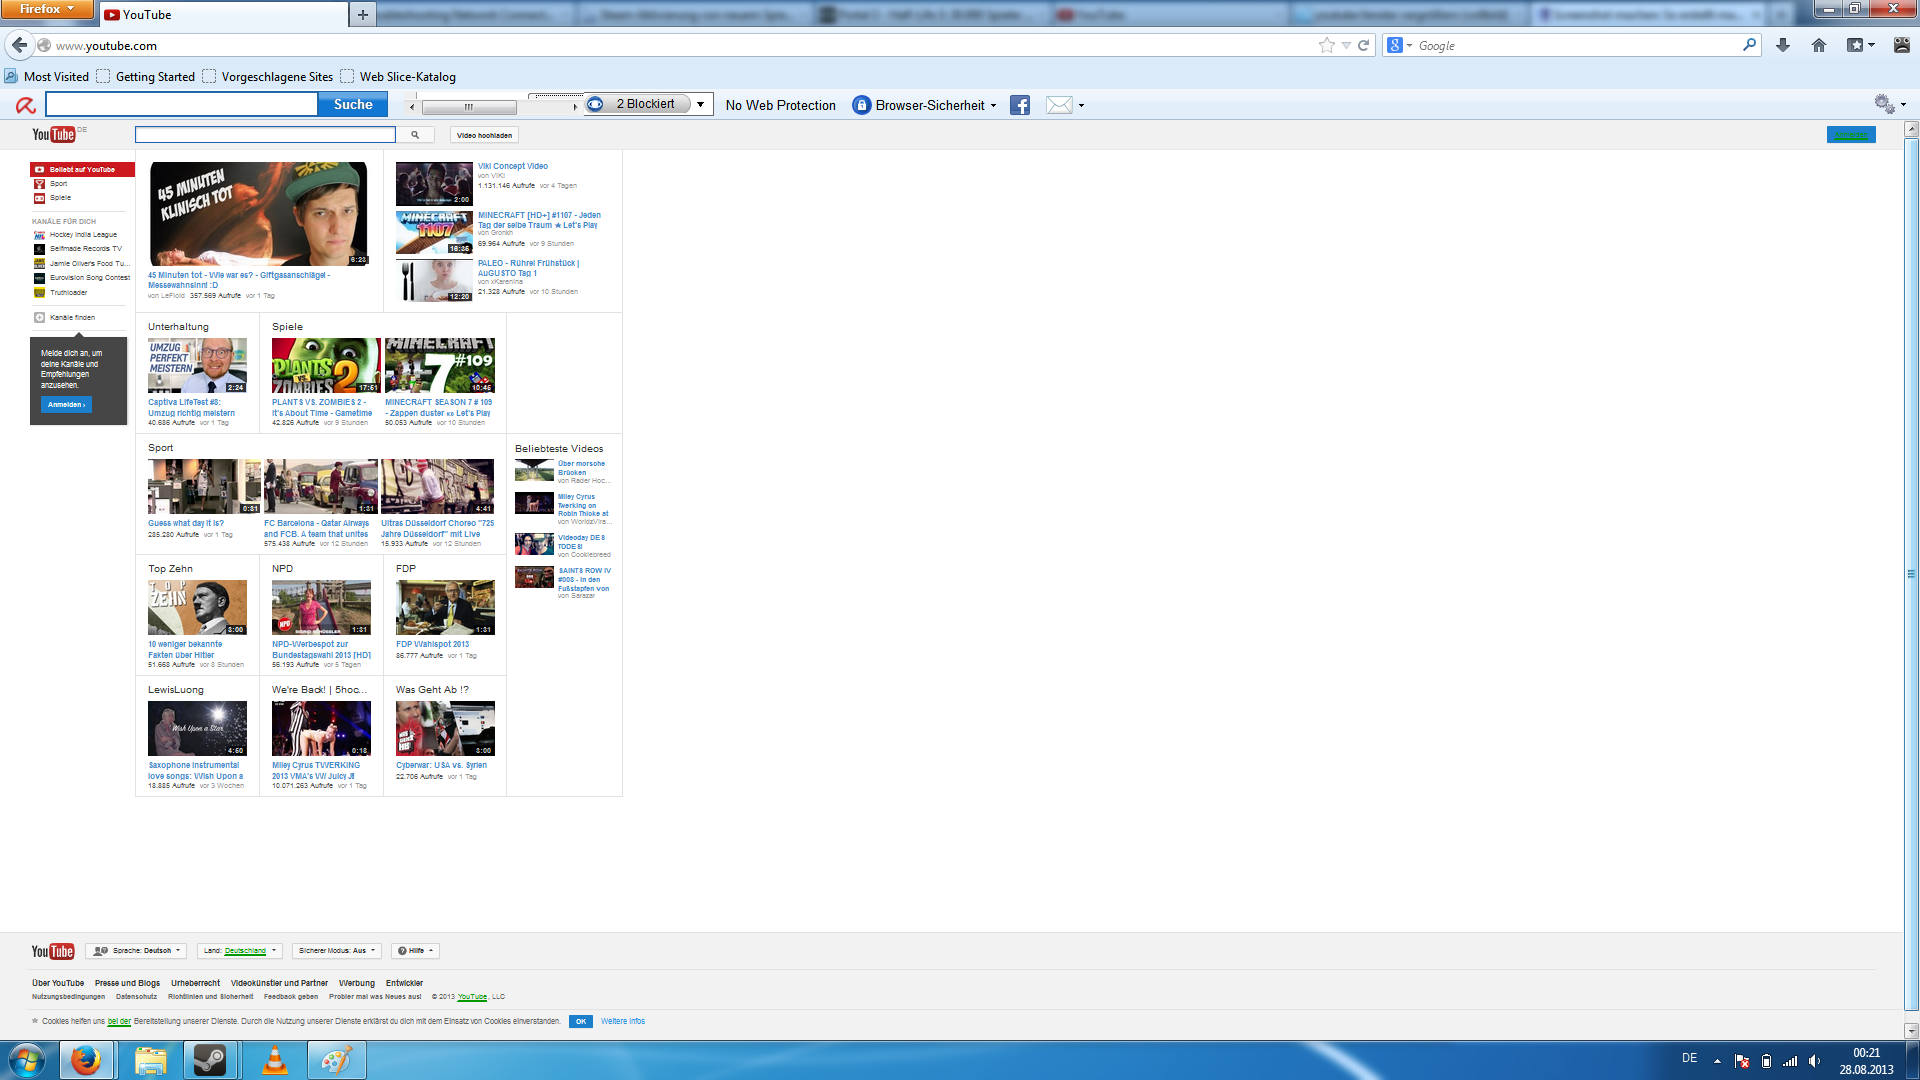This screenshot has width=1920, height=1080.
Task: Open a new tab with the plus button
Action: point(363,15)
